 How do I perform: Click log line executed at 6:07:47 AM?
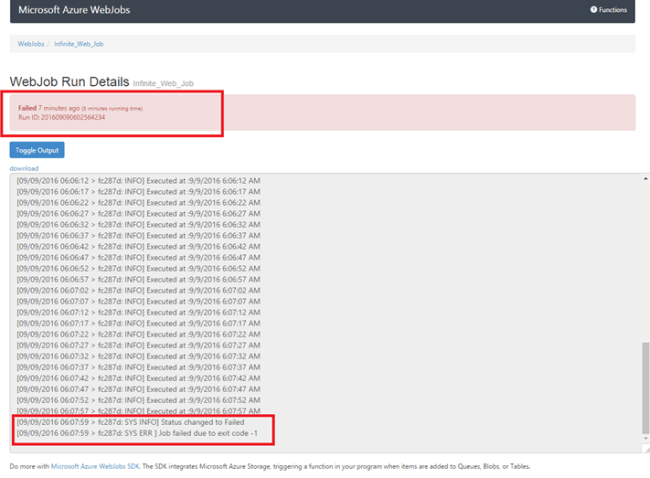[138, 389]
